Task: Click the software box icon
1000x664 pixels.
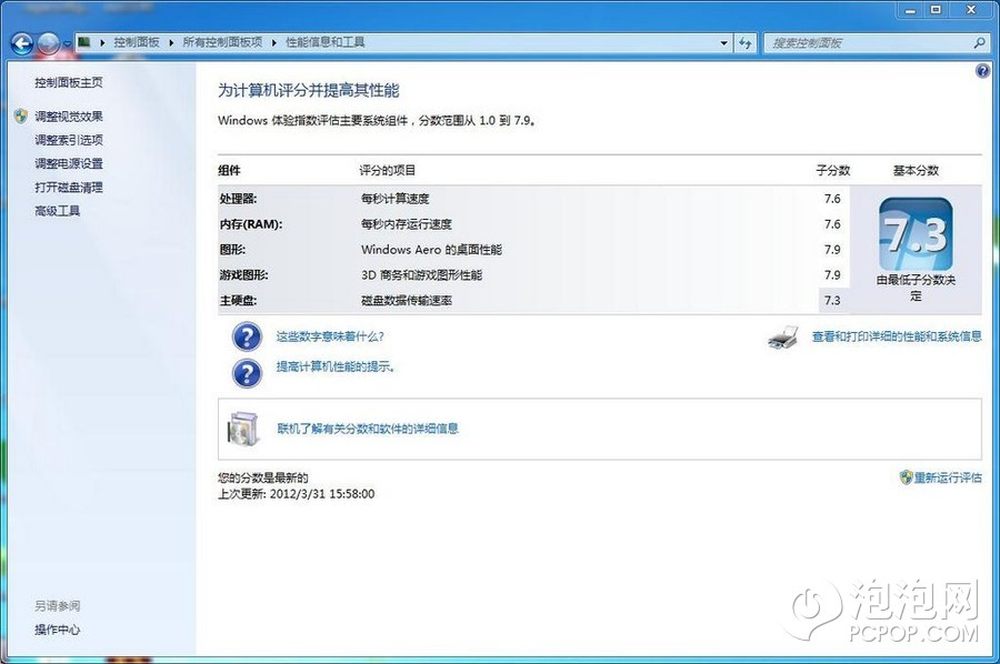Action: (243, 429)
